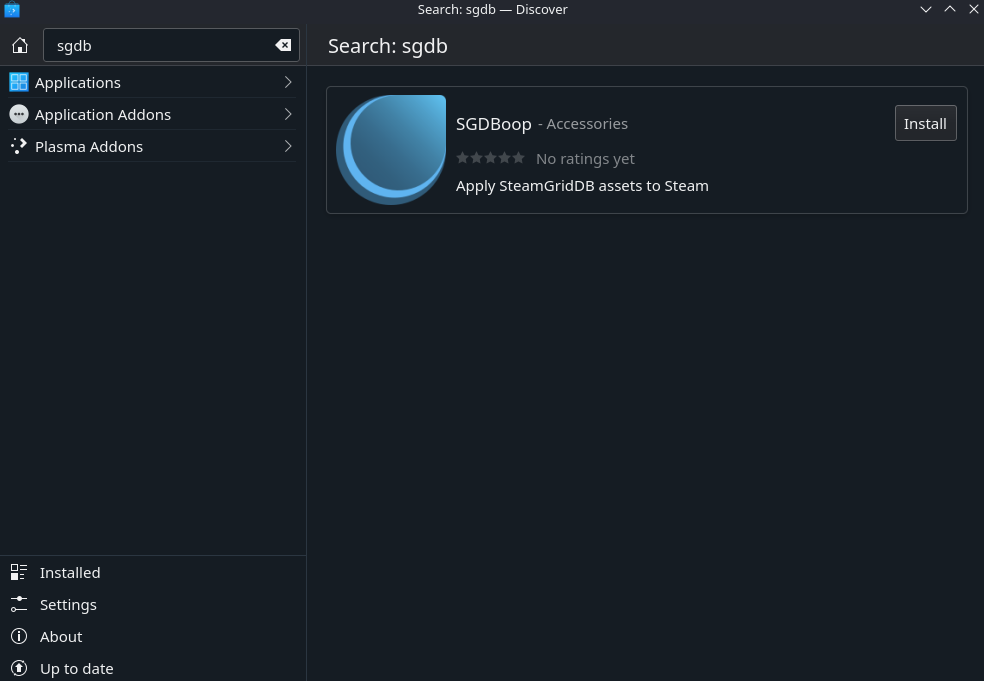984x681 pixels.
Task: Expand the Application Addons chevron
Action: click(x=288, y=114)
